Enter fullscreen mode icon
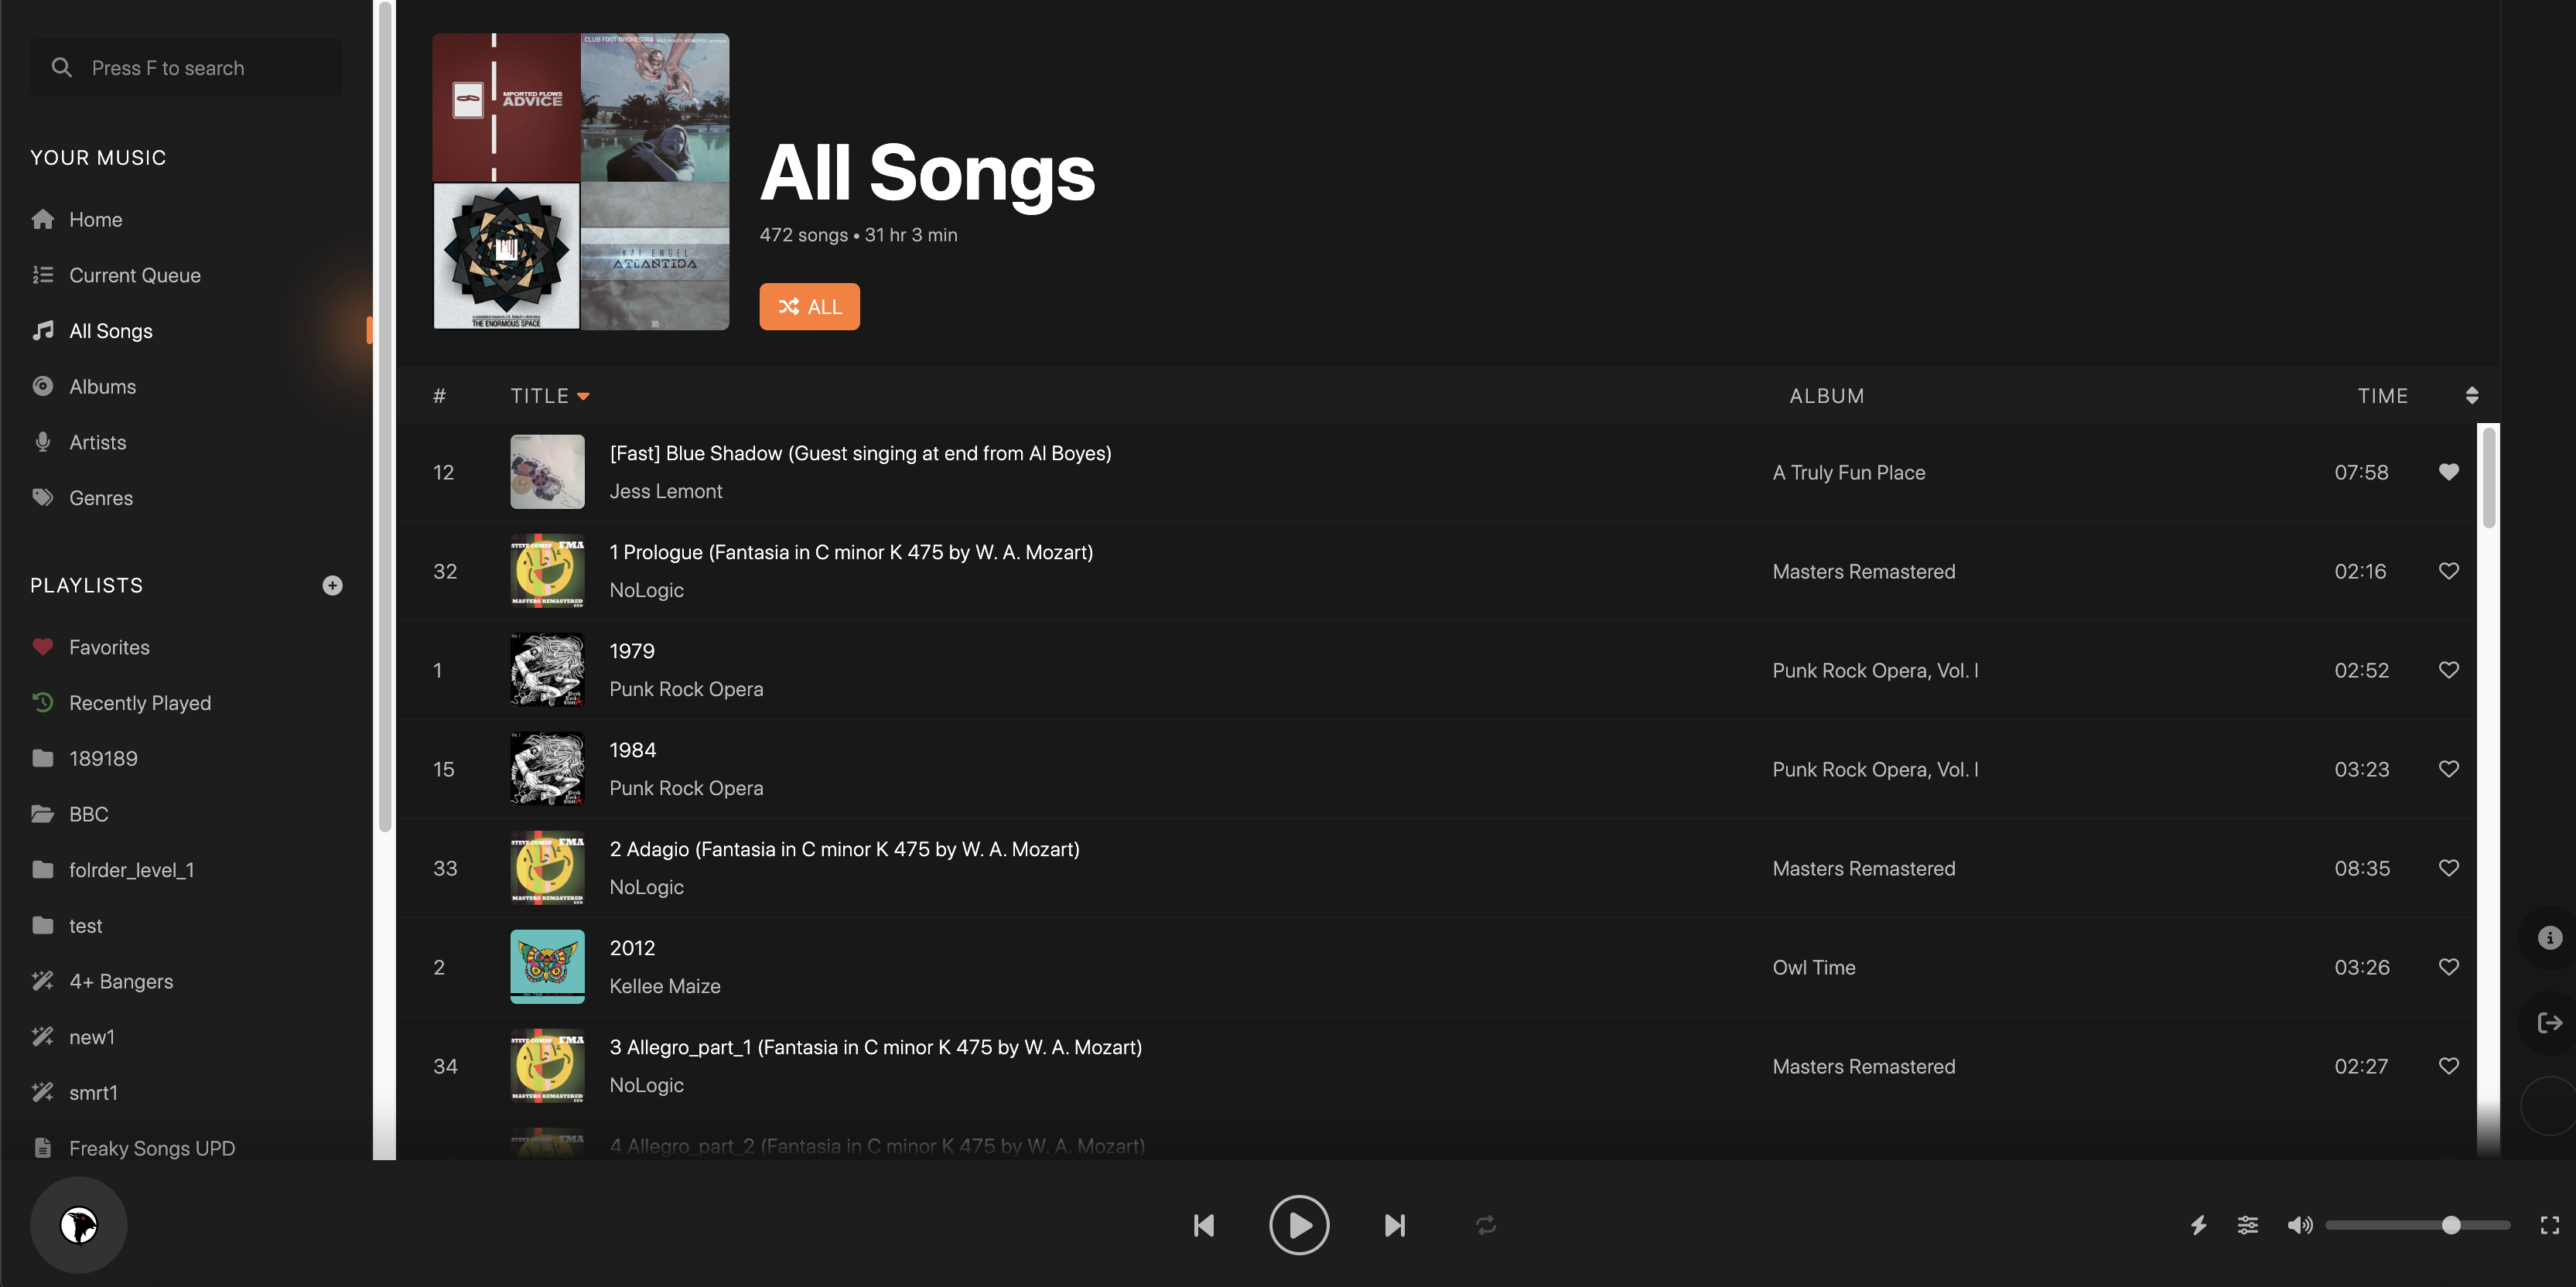 coord(2549,1225)
